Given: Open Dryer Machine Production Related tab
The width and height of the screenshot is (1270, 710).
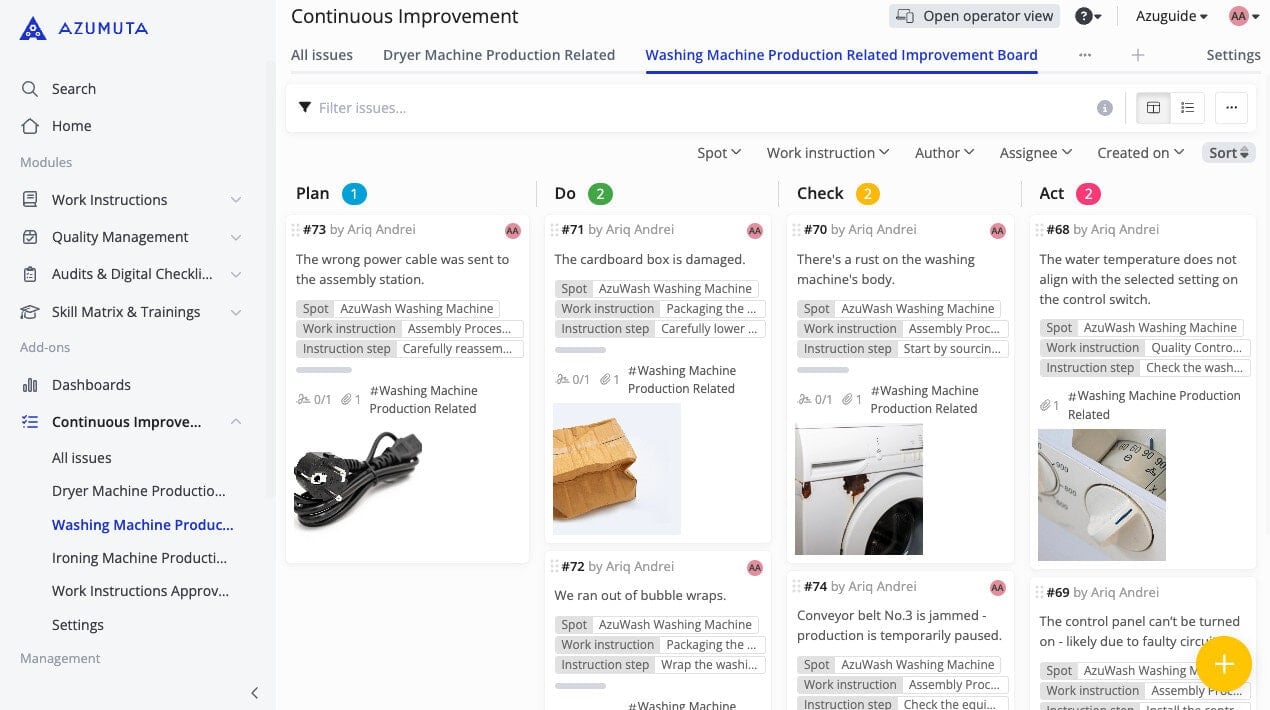Looking at the screenshot, I should pyautogui.click(x=498, y=55).
